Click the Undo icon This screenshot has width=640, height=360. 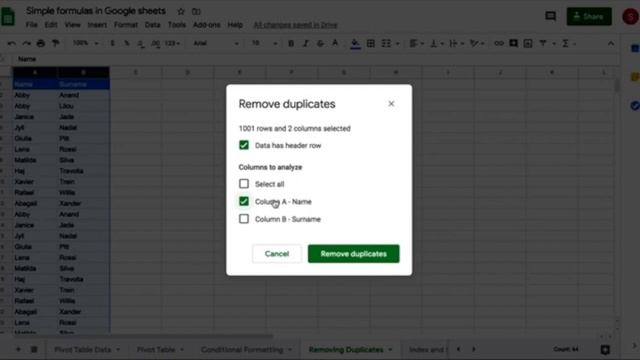coord(12,43)
